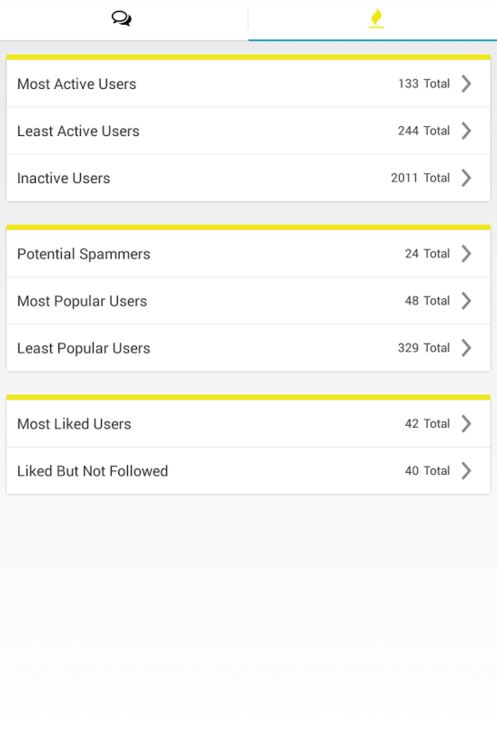Screen dimensions: 497x737
Task: Open Least Popular Users
Action: [x=248, y=348]
